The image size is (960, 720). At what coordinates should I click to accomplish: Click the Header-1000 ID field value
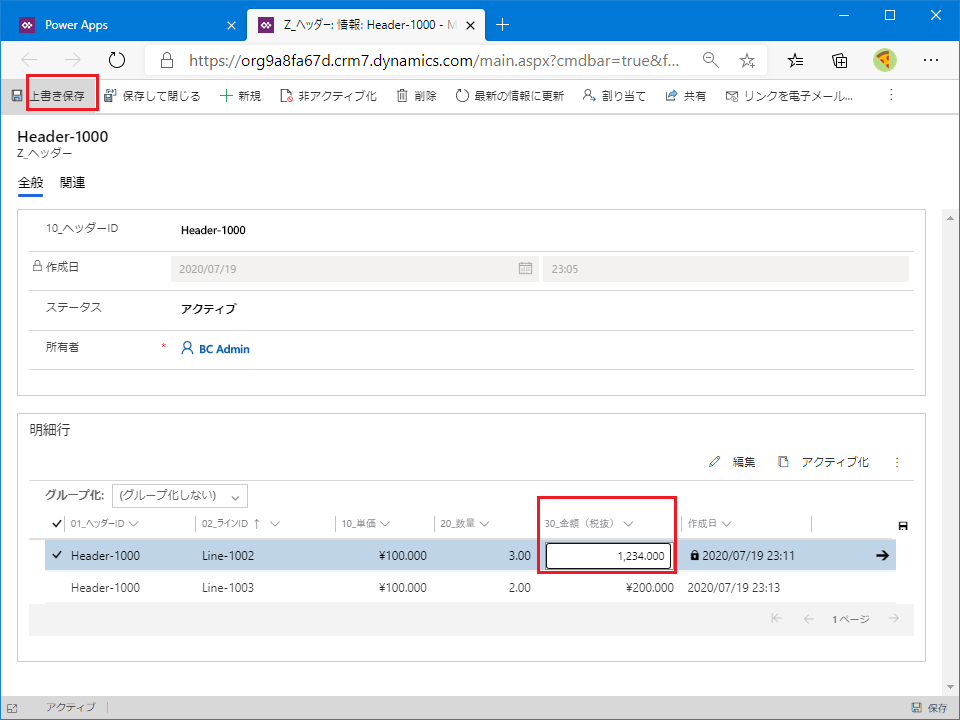213,230
